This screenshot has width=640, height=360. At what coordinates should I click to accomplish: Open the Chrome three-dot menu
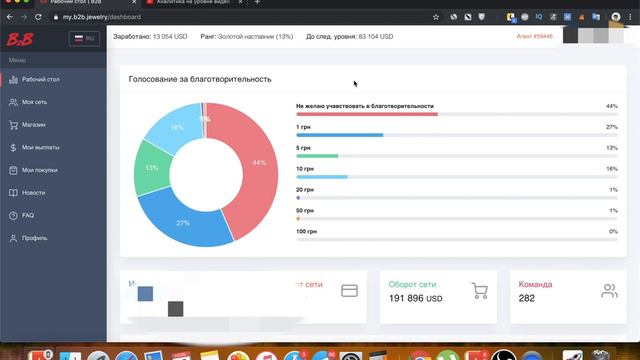tap(631, 17)
